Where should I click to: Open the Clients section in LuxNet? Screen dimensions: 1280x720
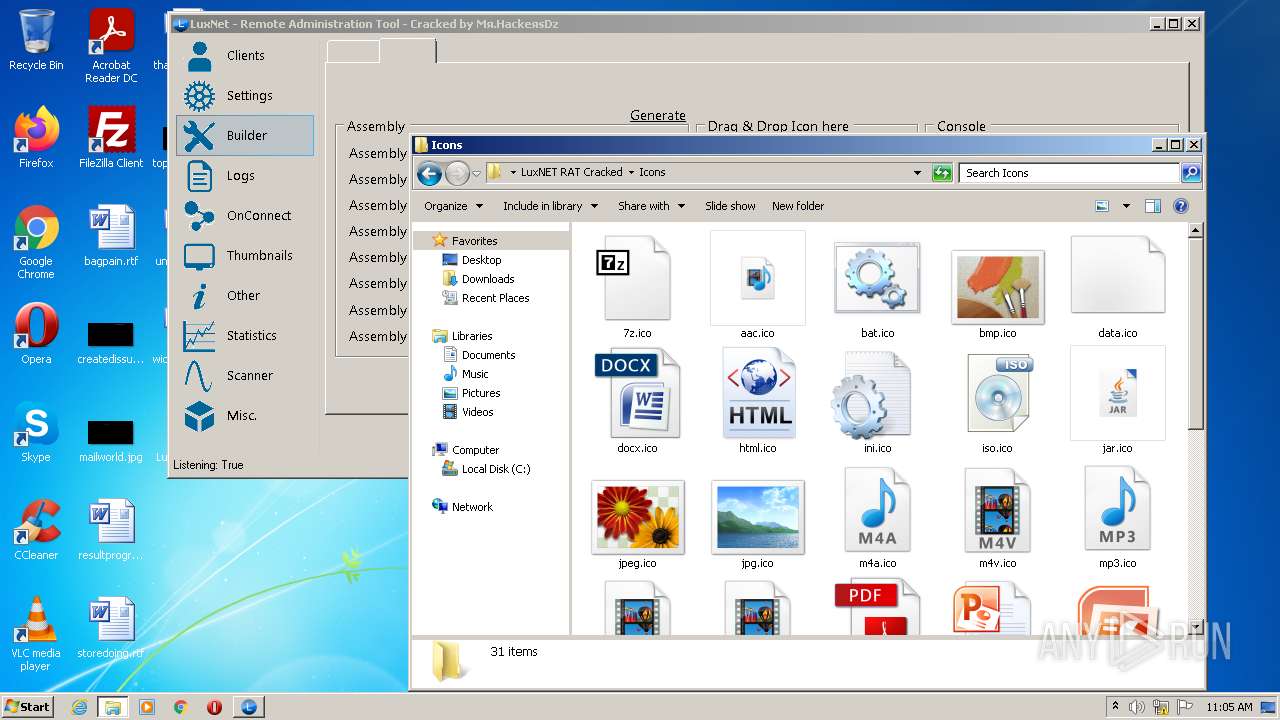coord(245,56)
